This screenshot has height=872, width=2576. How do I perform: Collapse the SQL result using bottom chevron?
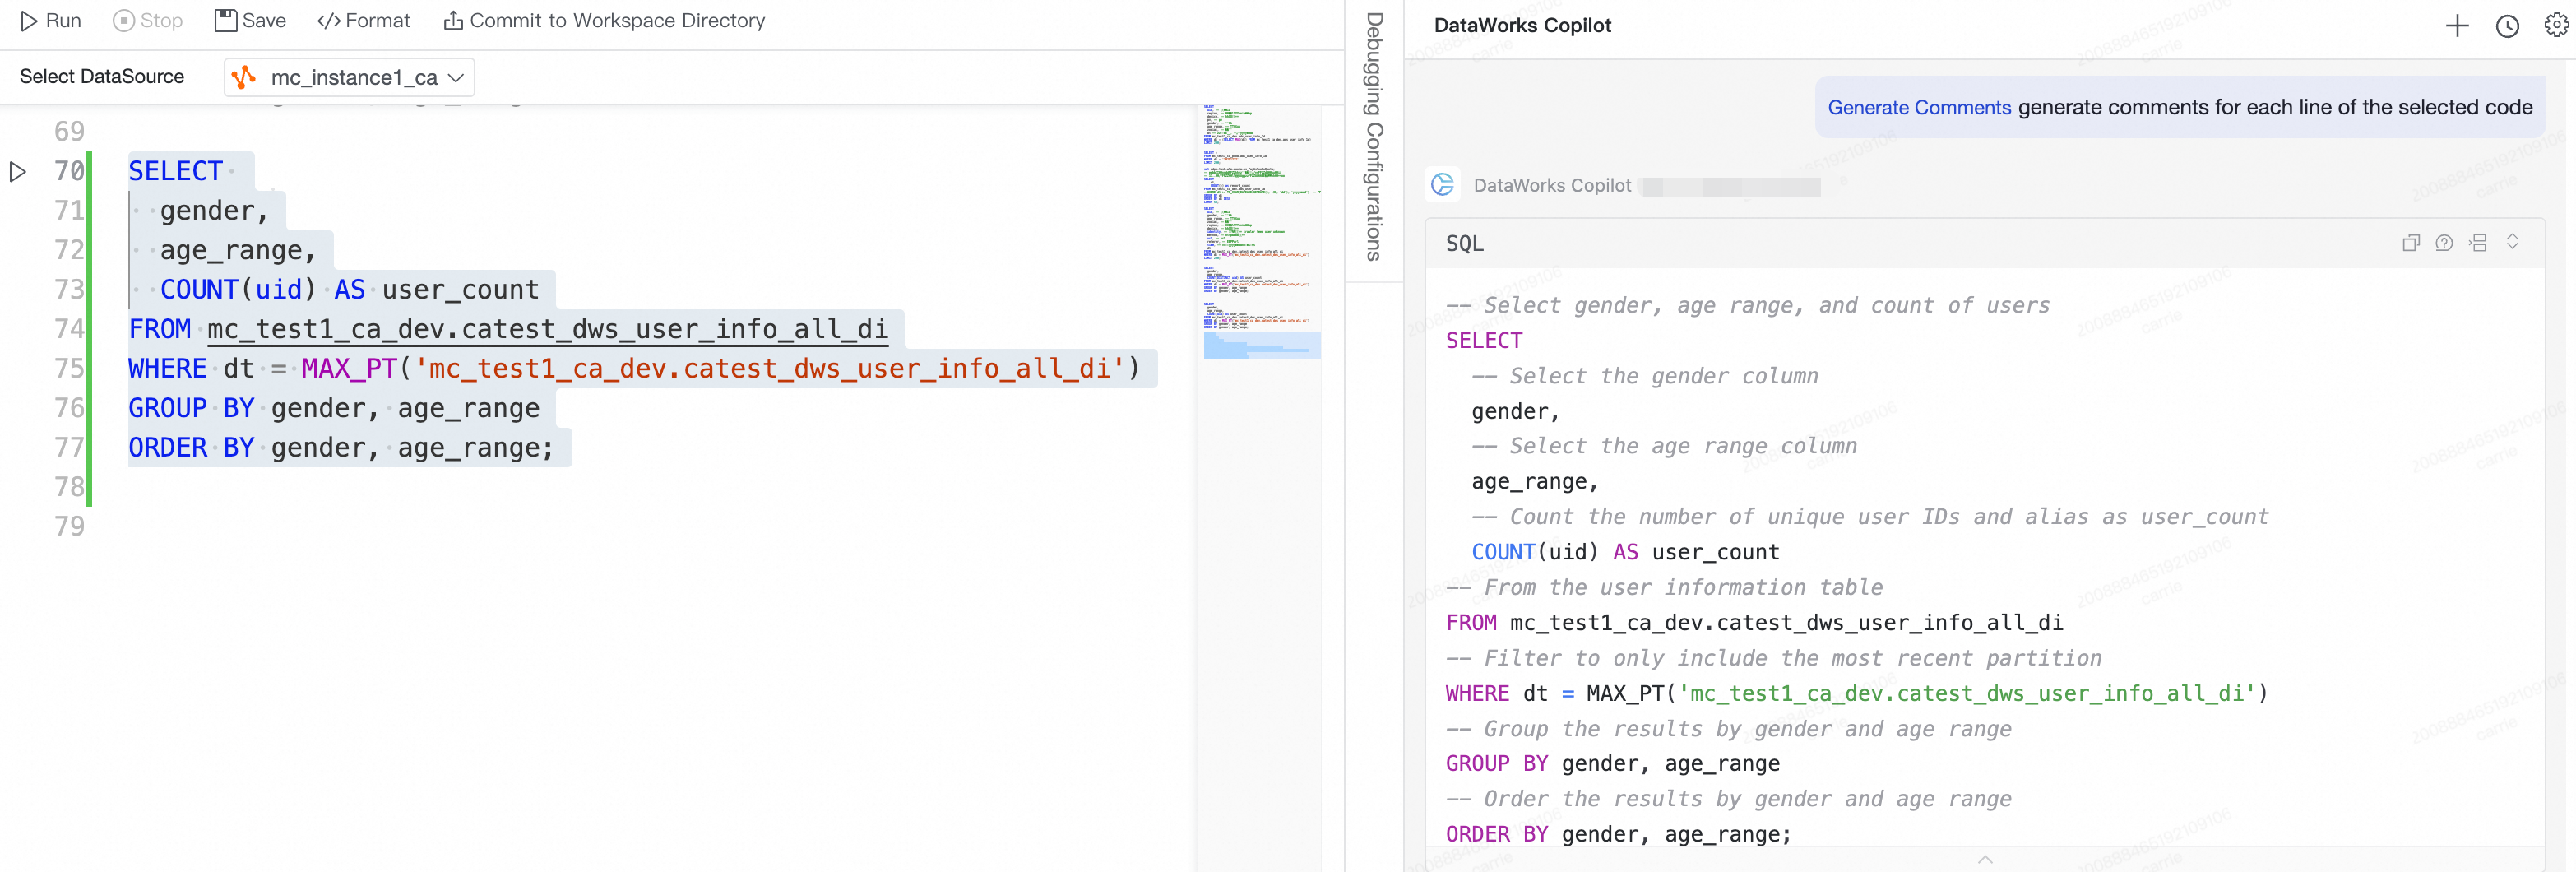tap(1985, 859)
